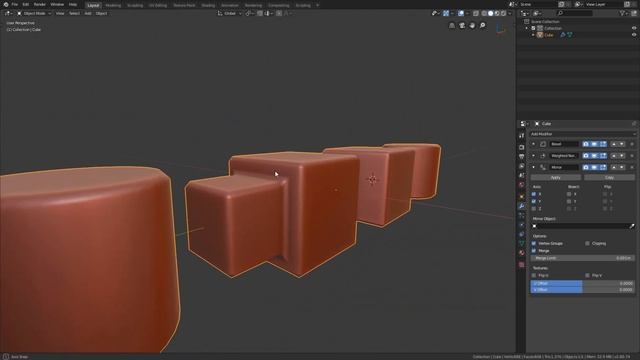Open the Output properties tab icon
Image resolution: width=640 pixels, height=360 pixels.
[521, 156]
